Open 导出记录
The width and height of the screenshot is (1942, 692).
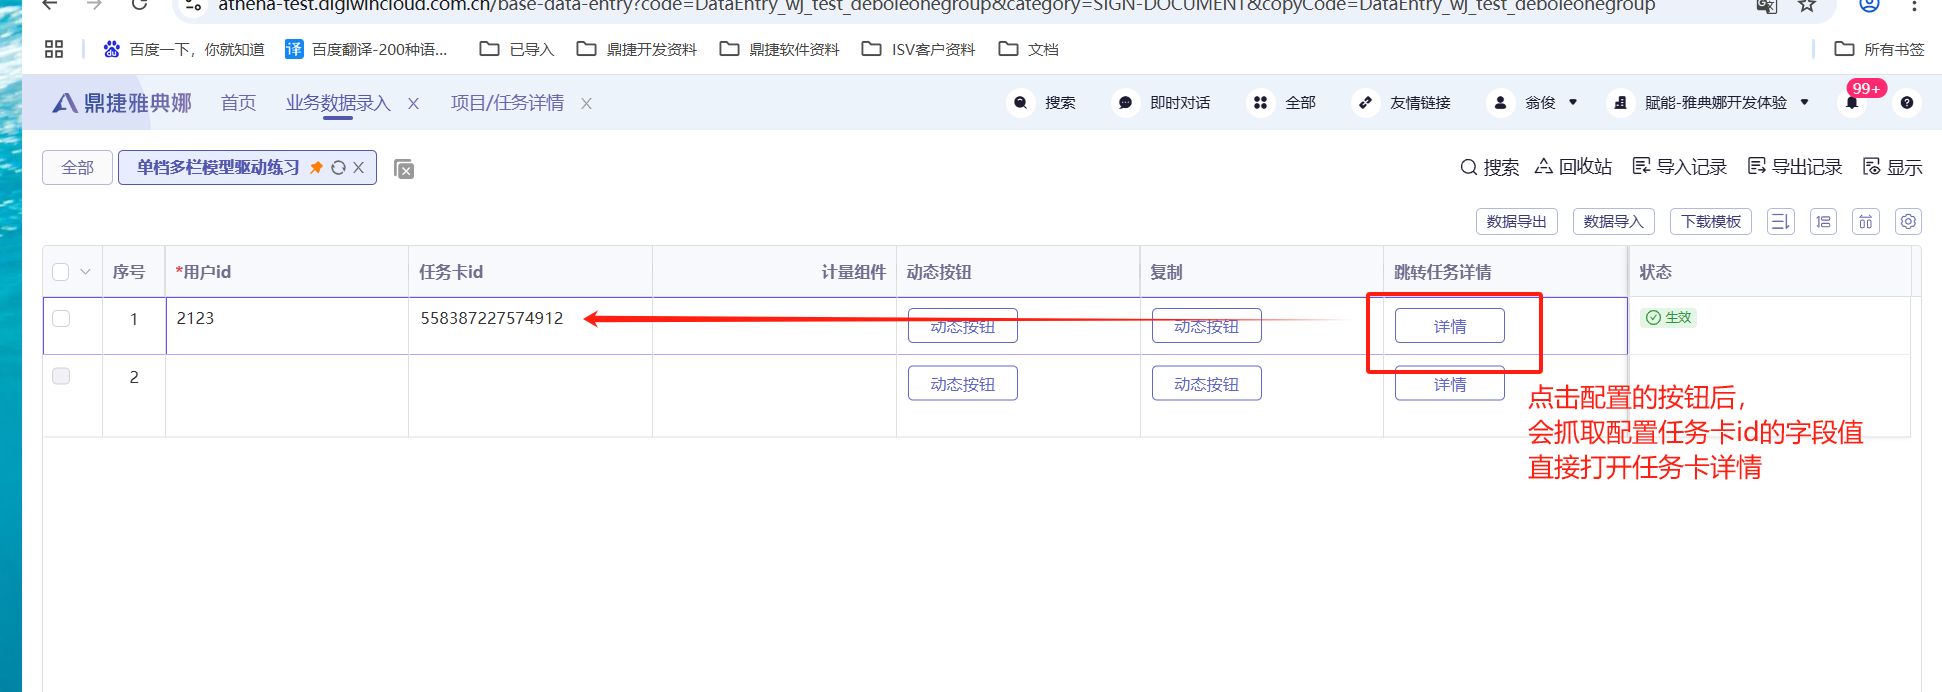pyautogui.click(x=1795, y=167)
